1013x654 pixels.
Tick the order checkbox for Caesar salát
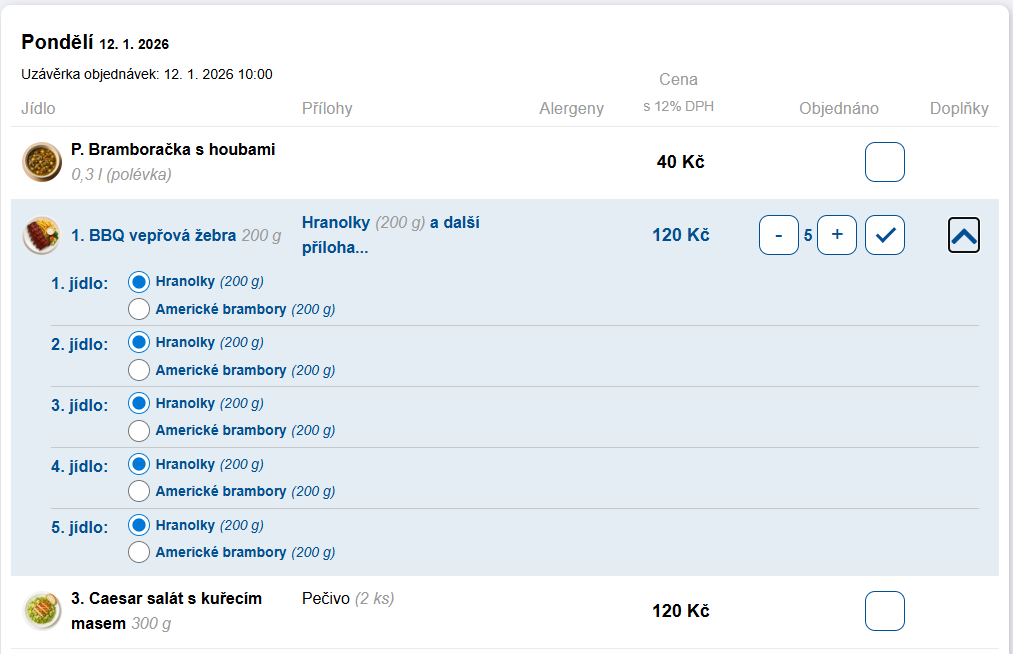(884, 611)
